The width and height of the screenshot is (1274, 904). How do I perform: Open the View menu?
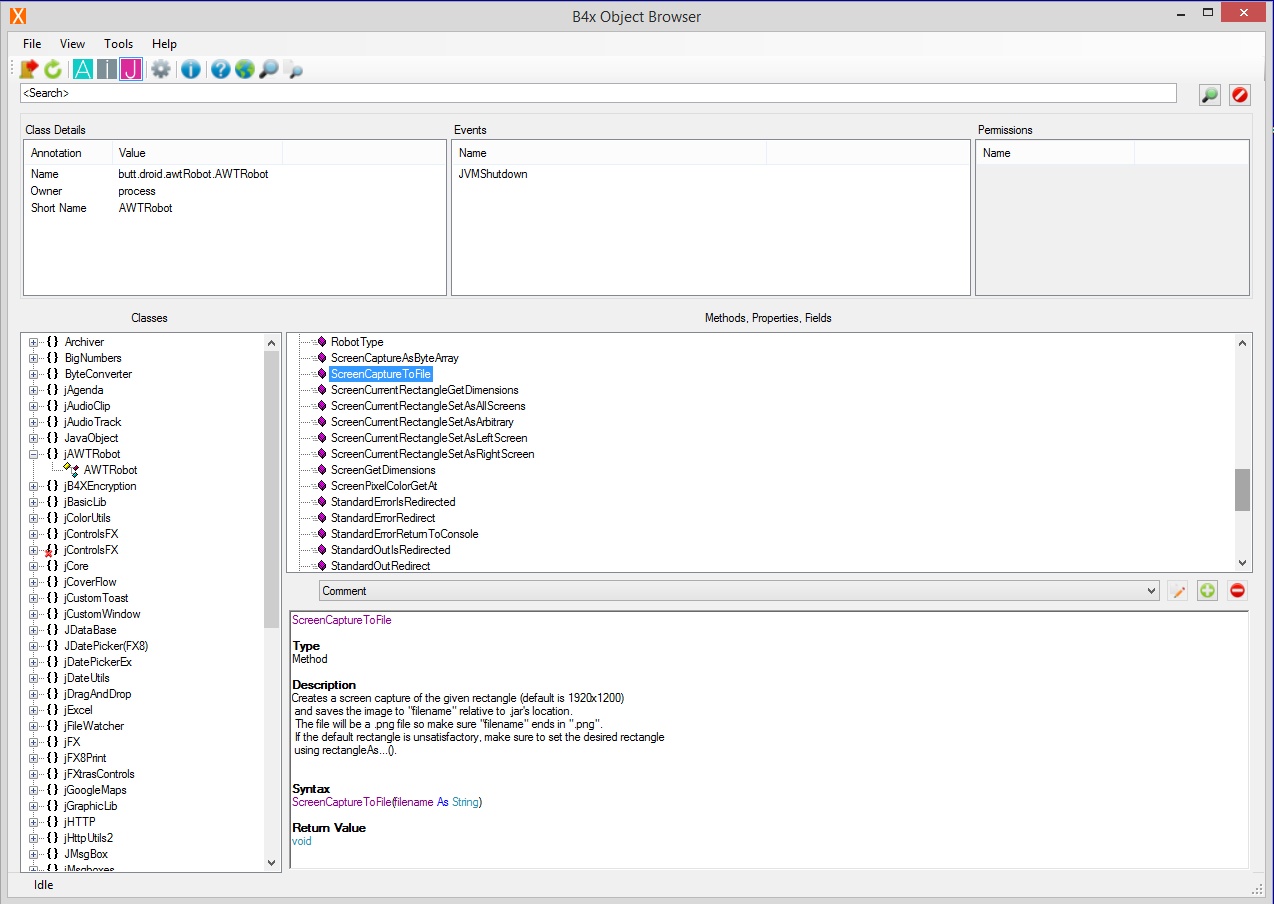[72, 44]
